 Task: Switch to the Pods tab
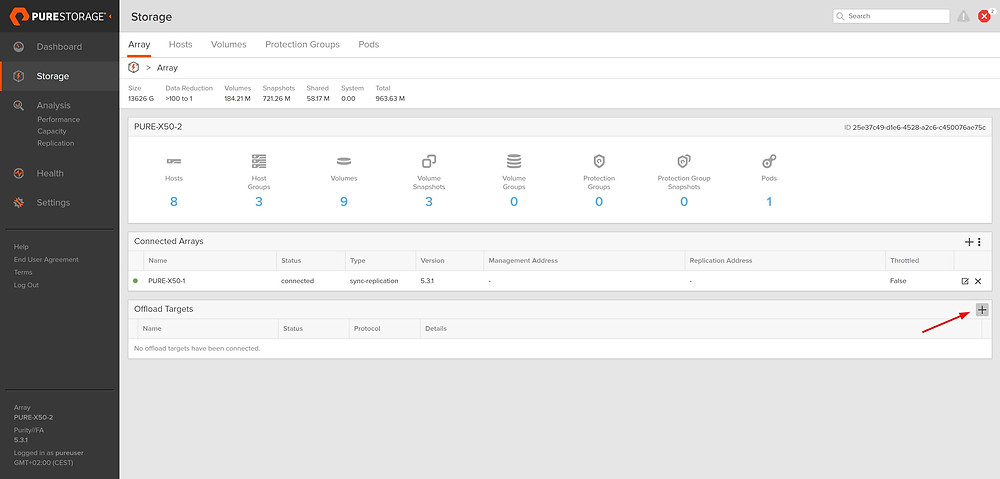point(369,45)
